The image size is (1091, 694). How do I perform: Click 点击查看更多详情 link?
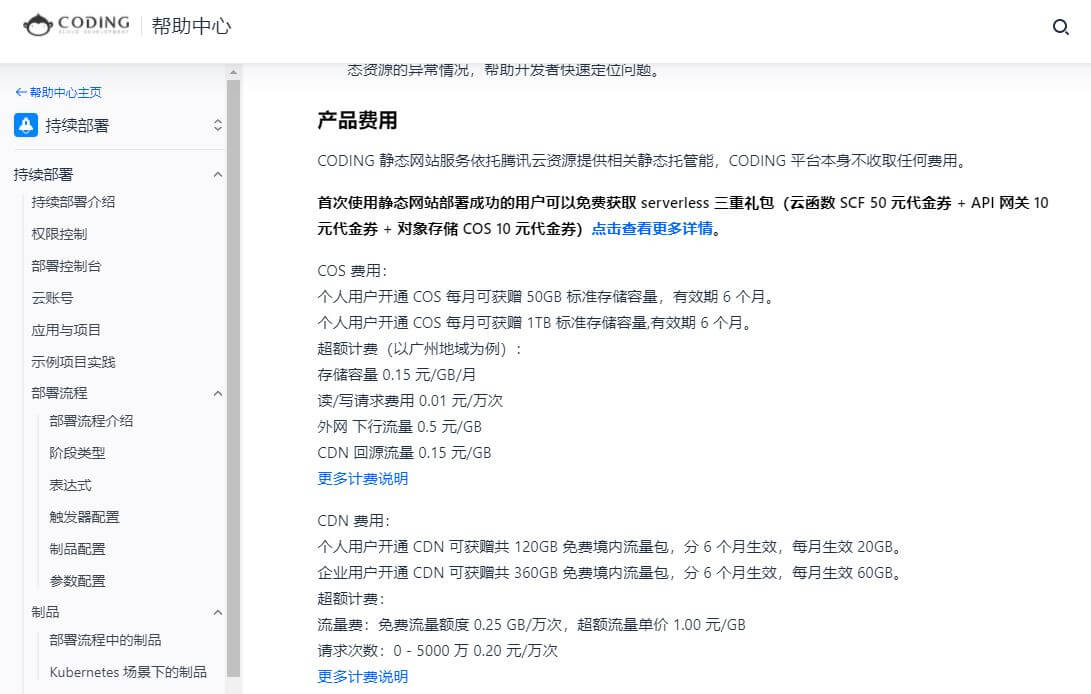[x=652, y=228]
